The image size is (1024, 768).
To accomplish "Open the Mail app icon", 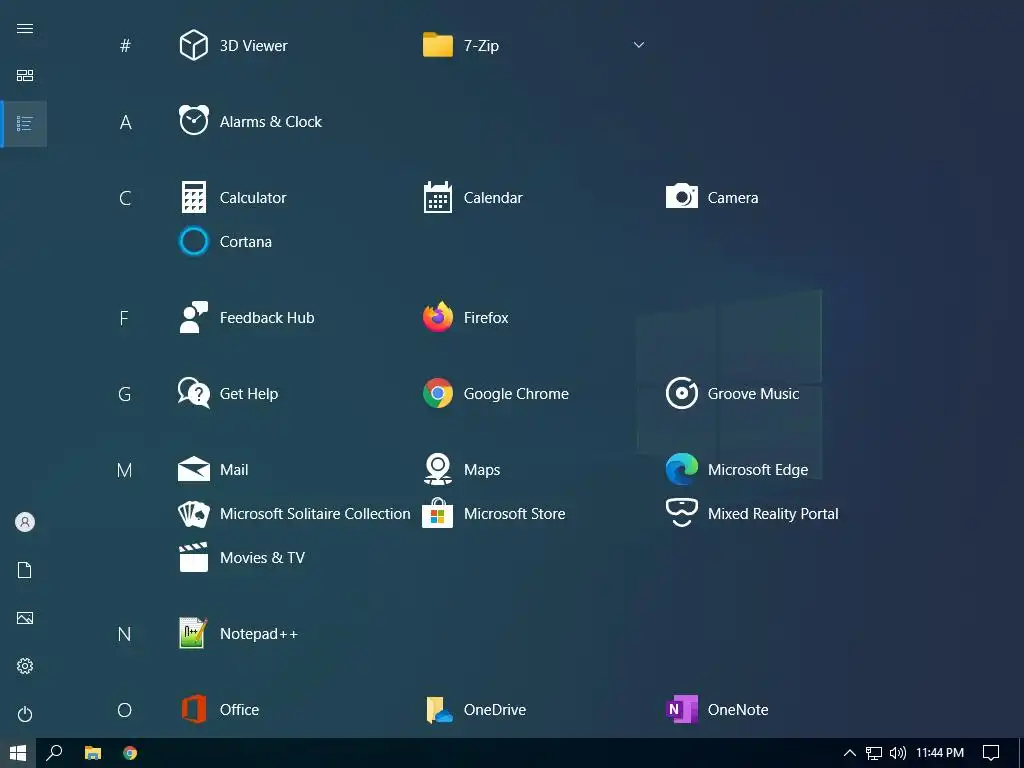I will point(193,469).
